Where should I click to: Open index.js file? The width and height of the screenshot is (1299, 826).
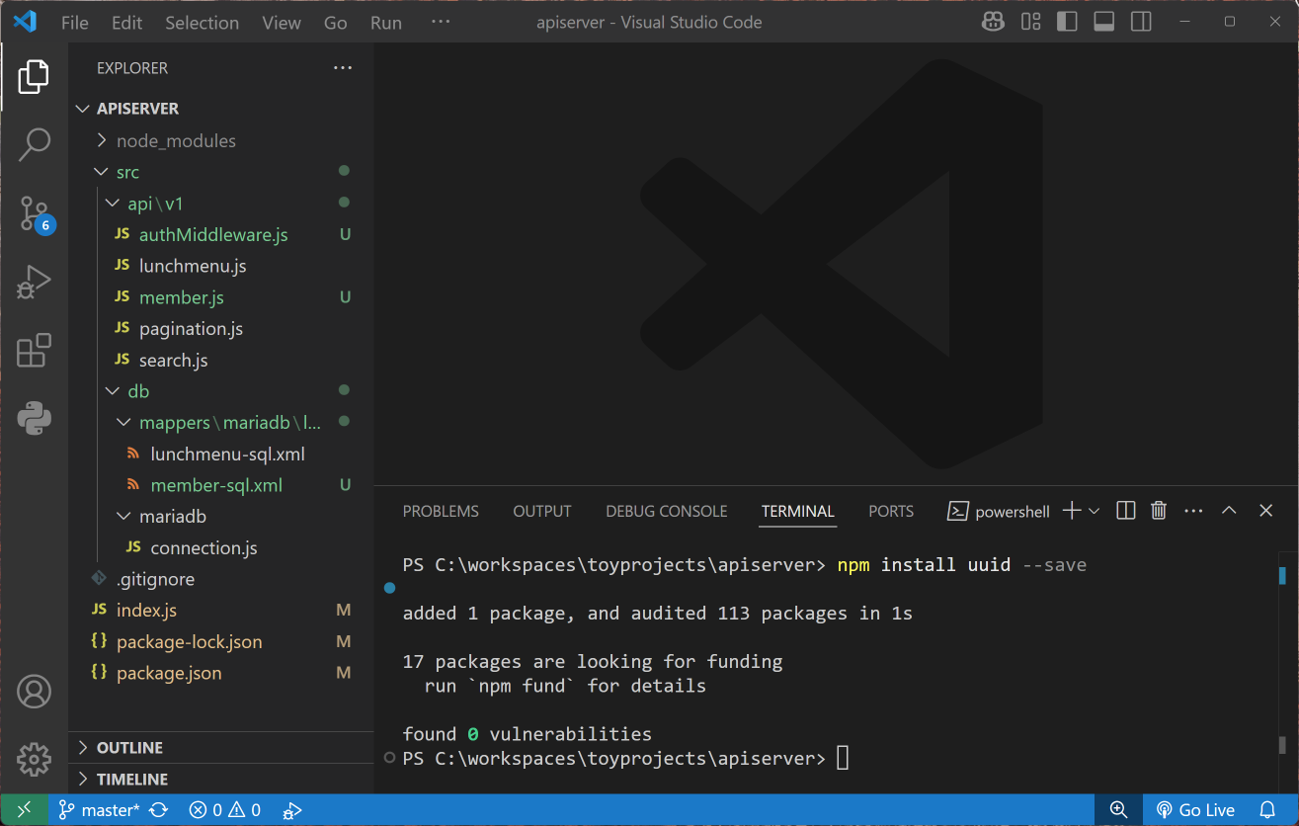pyautogui.click(x=221, y=610)
